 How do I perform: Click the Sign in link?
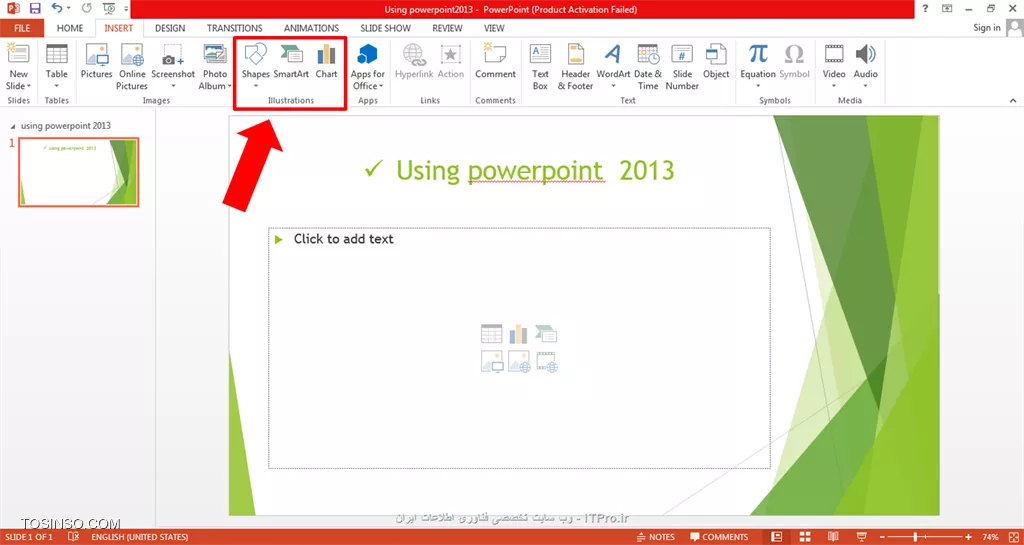[987, 28]
